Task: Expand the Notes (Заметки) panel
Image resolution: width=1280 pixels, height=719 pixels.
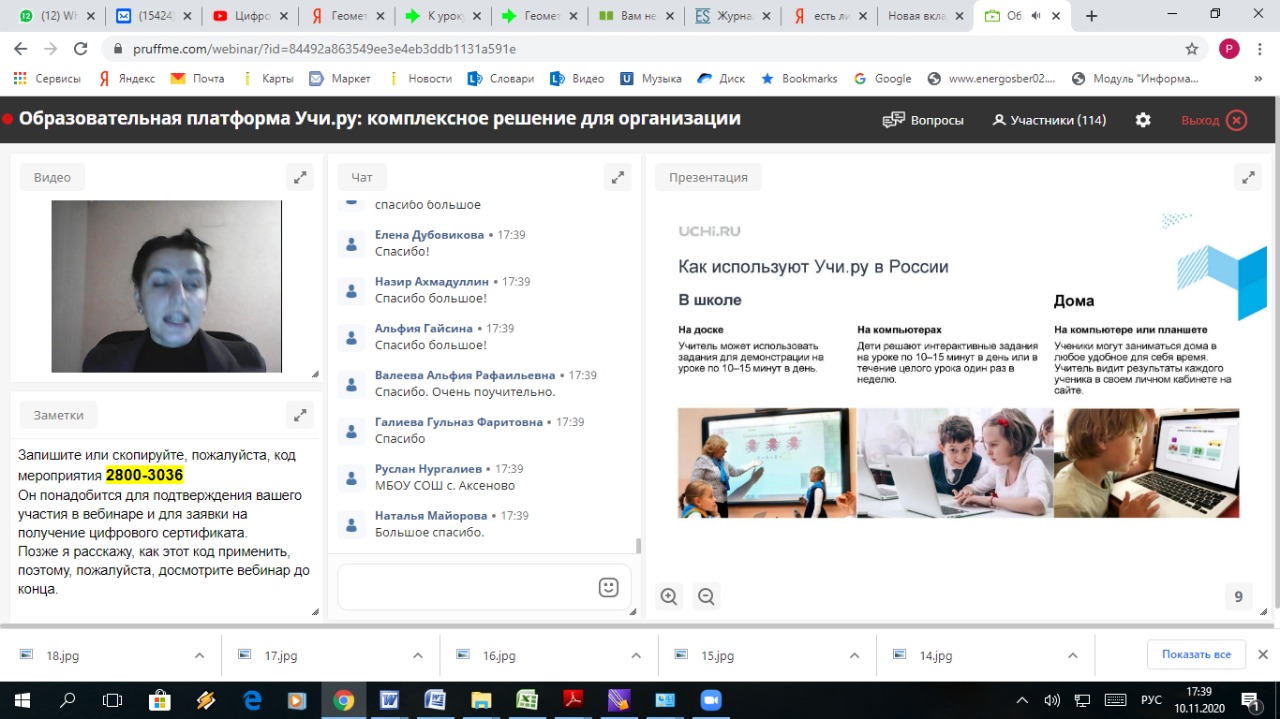Action: pyautogui.click(x=300, y=414)
